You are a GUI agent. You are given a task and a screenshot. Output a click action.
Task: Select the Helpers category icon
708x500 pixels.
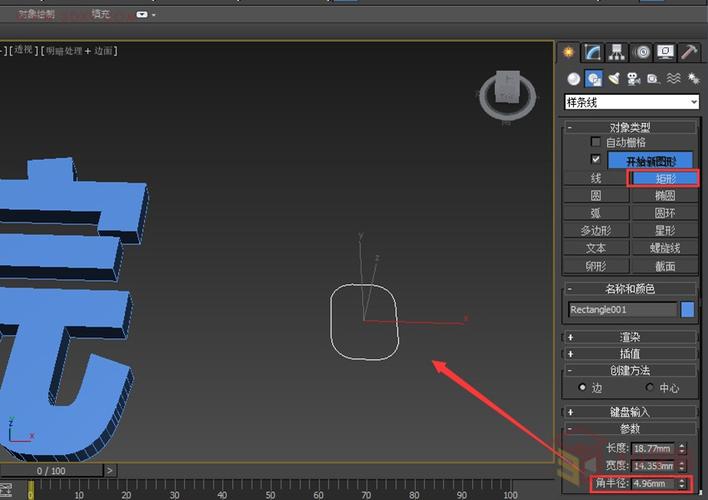pos(653,79)
